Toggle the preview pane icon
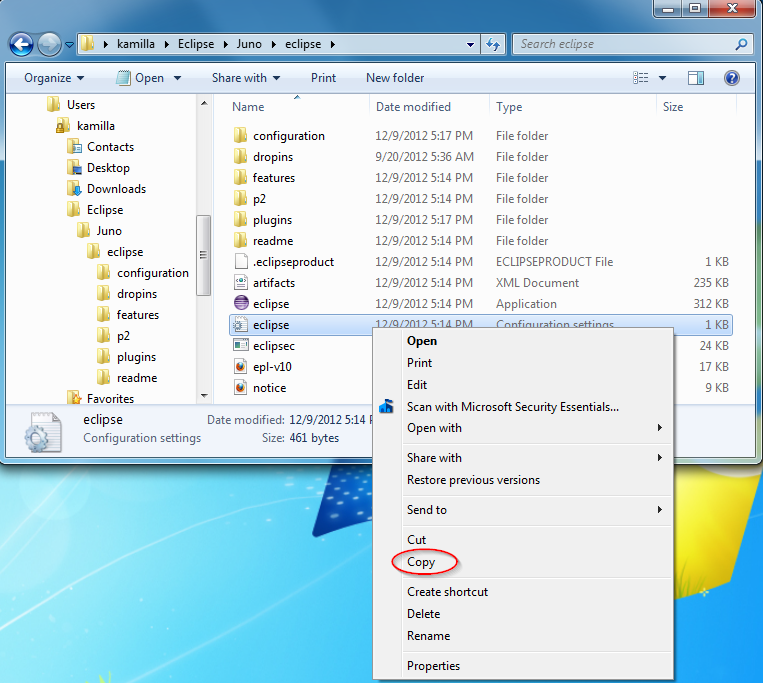The image size is (763, 683). point(696,78)
